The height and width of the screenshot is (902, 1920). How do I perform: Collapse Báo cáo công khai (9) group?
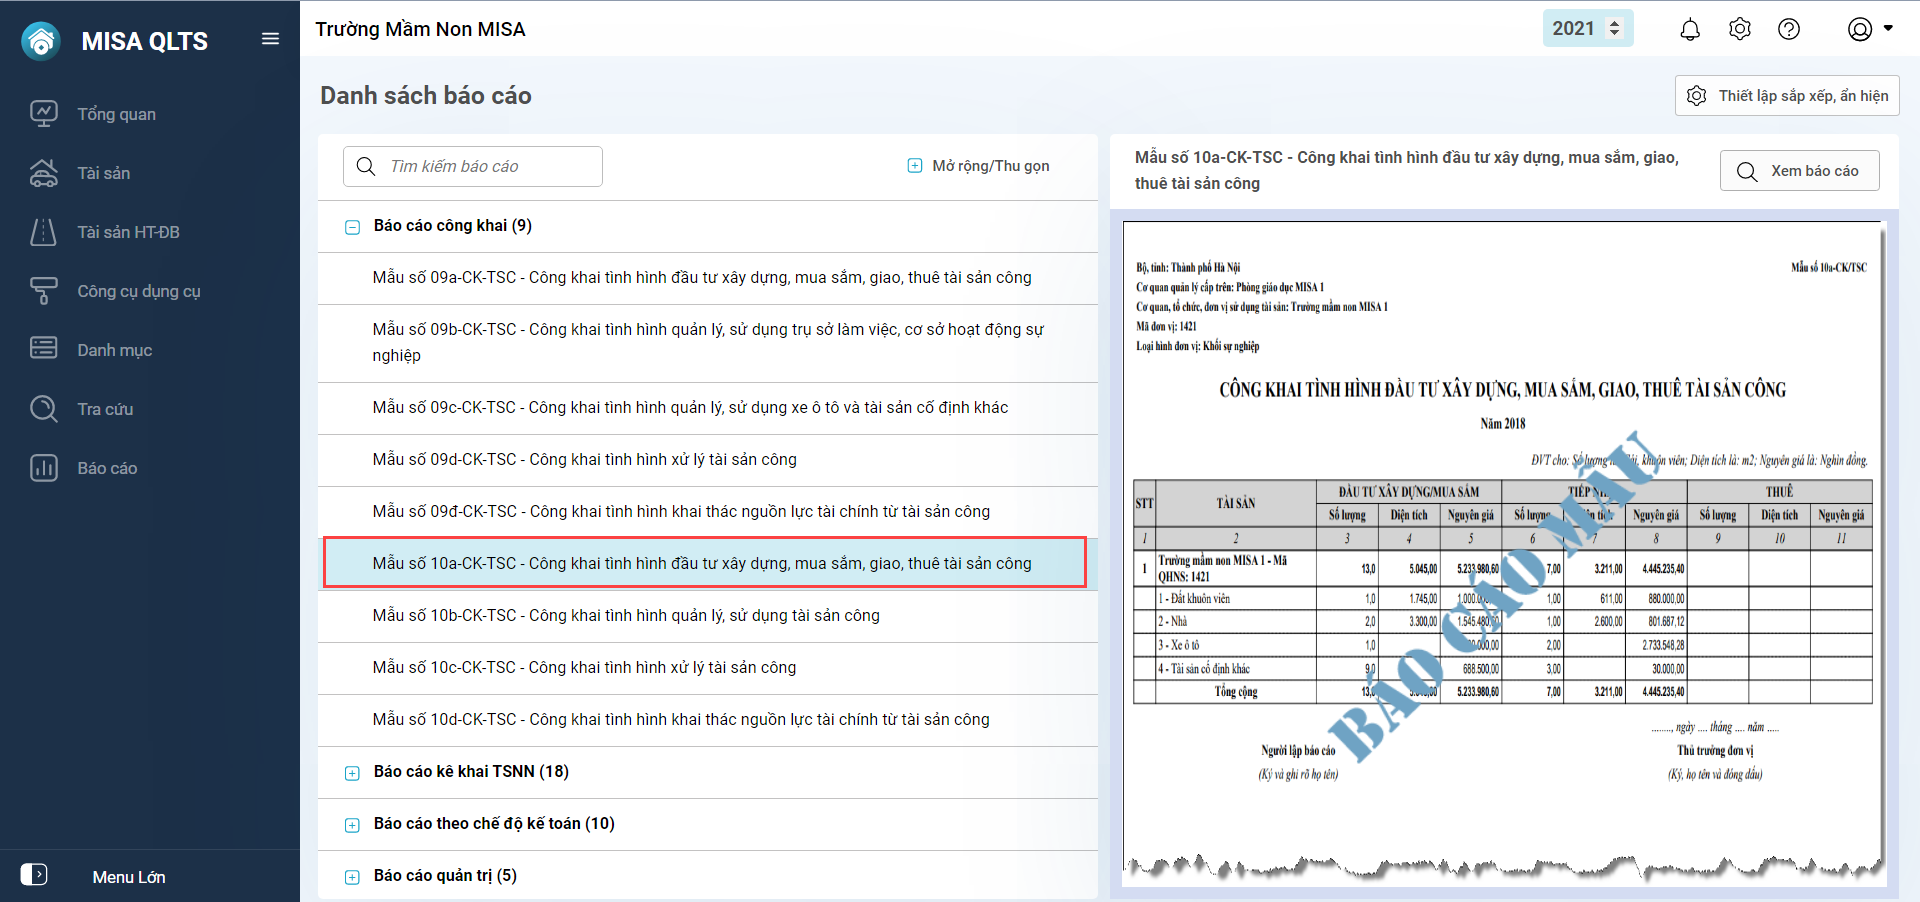click(352, 227)
